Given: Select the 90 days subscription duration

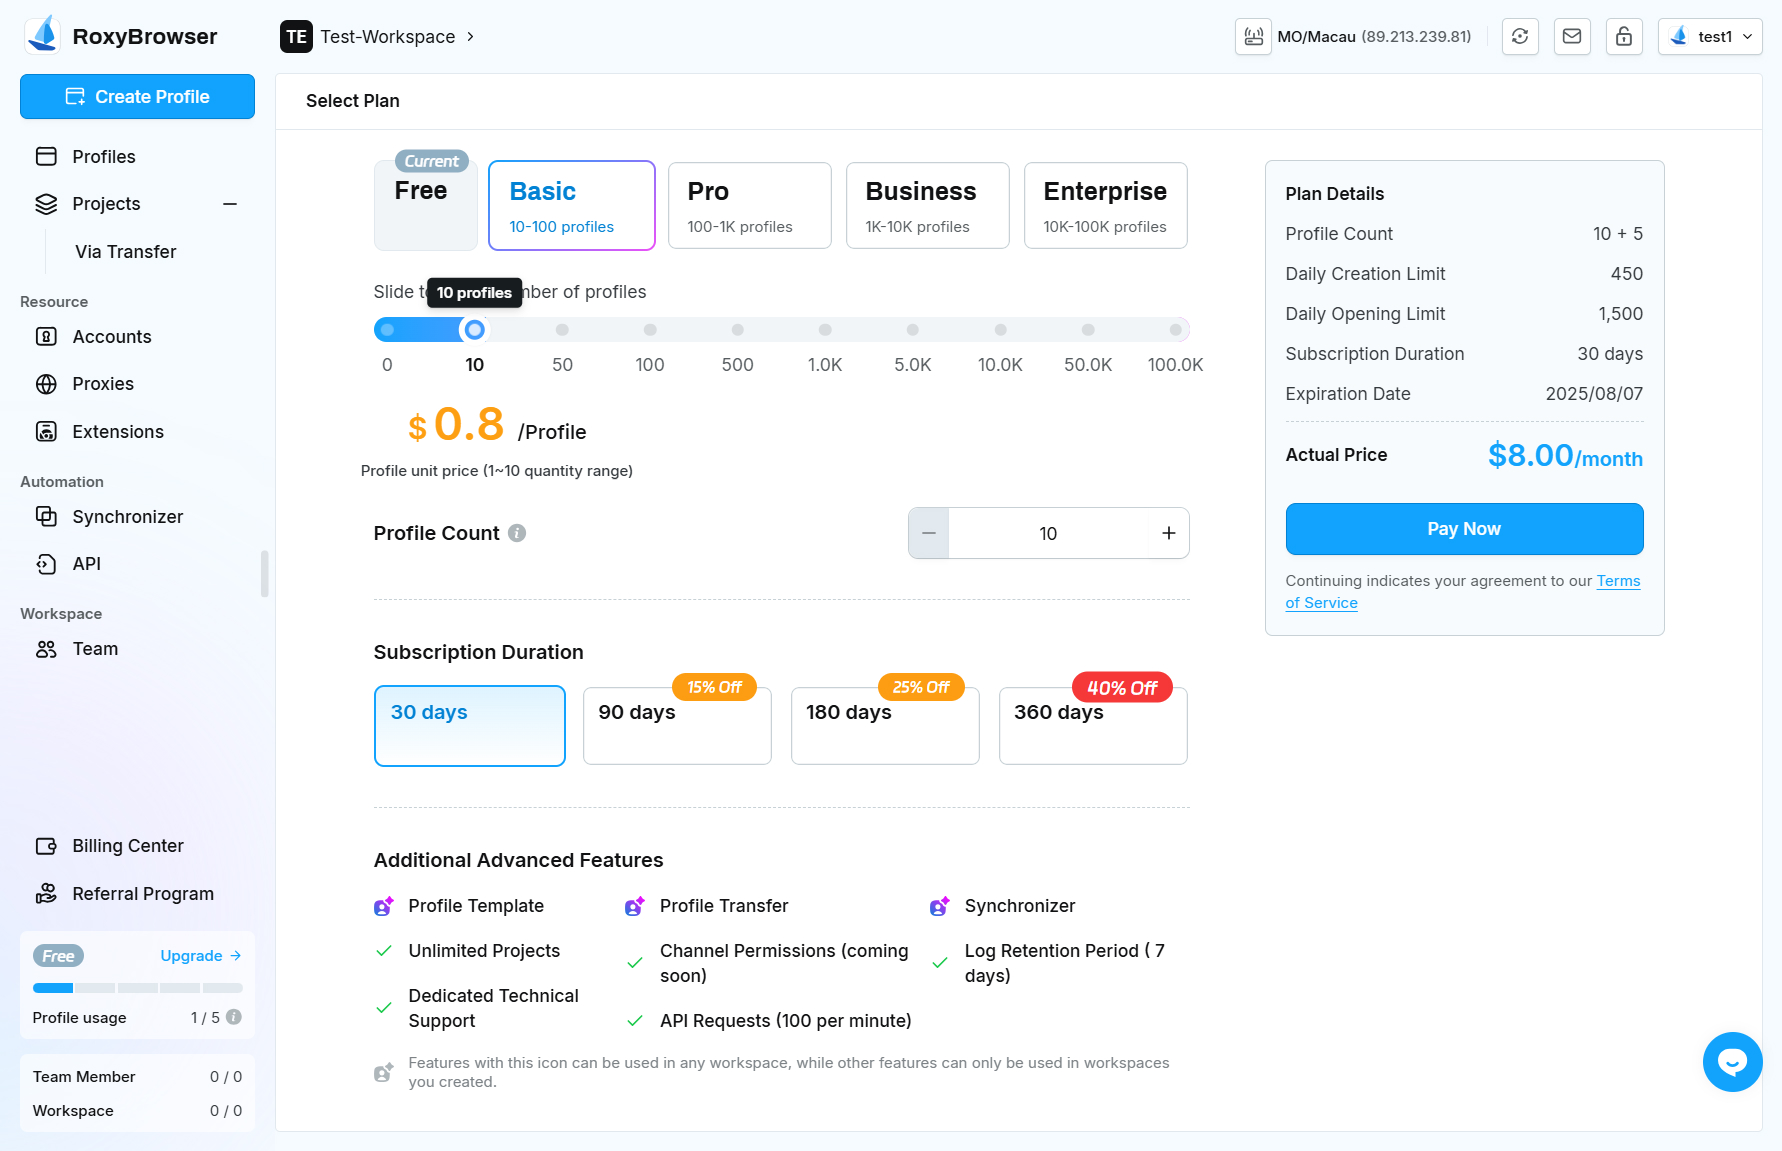Looking at the screenshot, I should coord(677,725).
